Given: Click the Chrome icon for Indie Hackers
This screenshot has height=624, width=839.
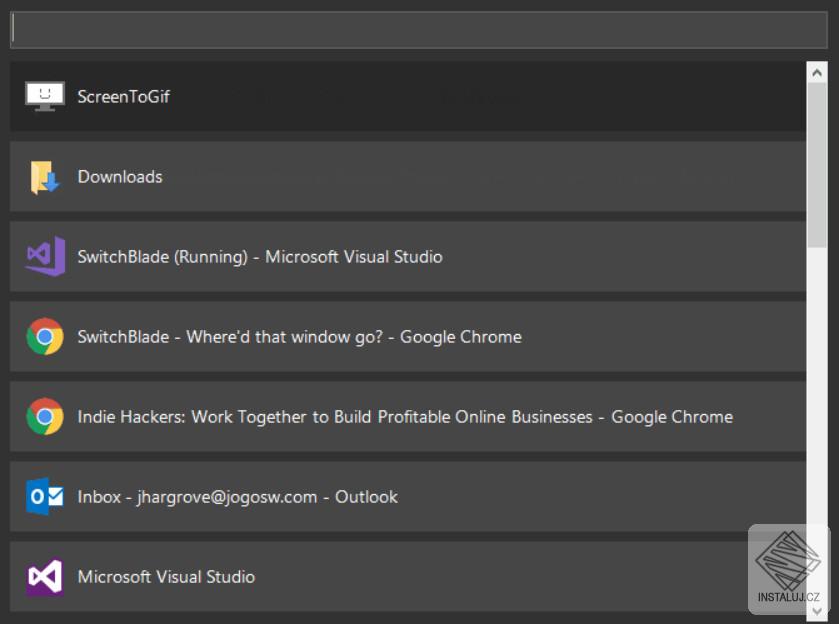Looking at the screenshot, I should (45, 417).
